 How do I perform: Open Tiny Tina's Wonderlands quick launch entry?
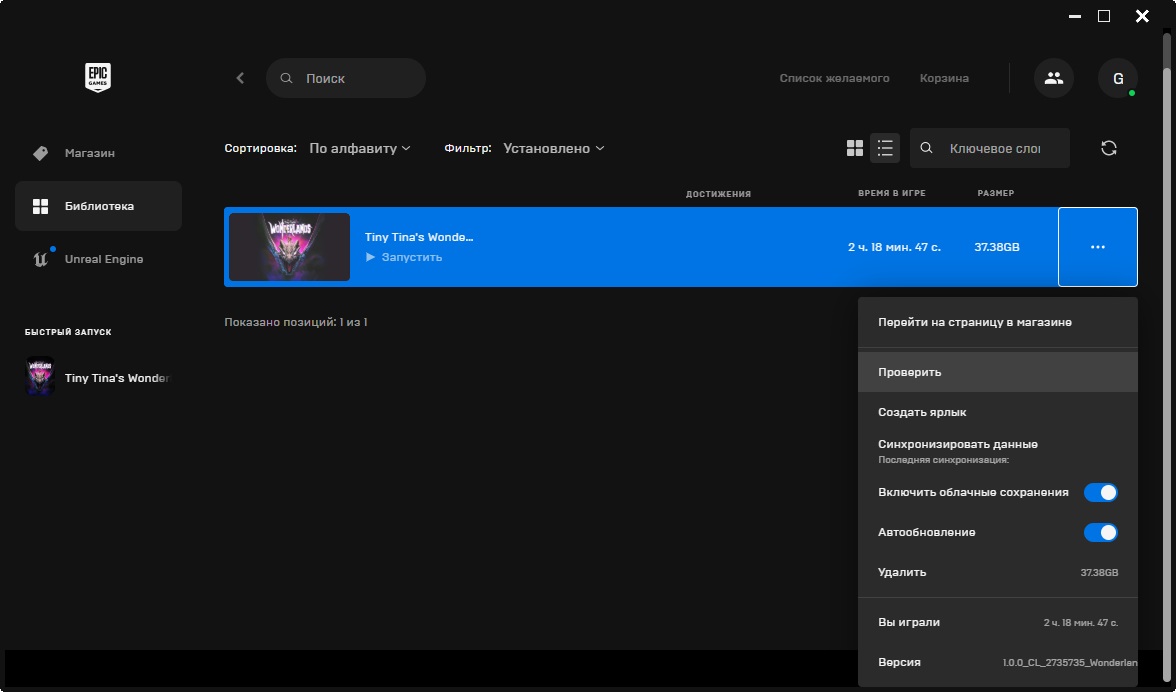[x=98, y=377]
